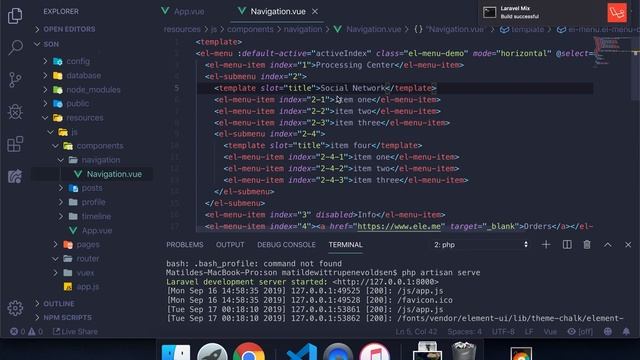Image resolution: width=640 pixels, height=360 pixels.
Task: Open errors and warnings status item
Action: [27, 331]
